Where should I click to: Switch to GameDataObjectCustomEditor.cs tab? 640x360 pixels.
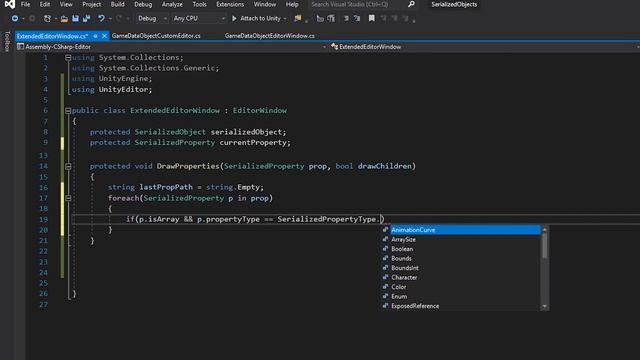pyautogui.click(x=156, y=36)
